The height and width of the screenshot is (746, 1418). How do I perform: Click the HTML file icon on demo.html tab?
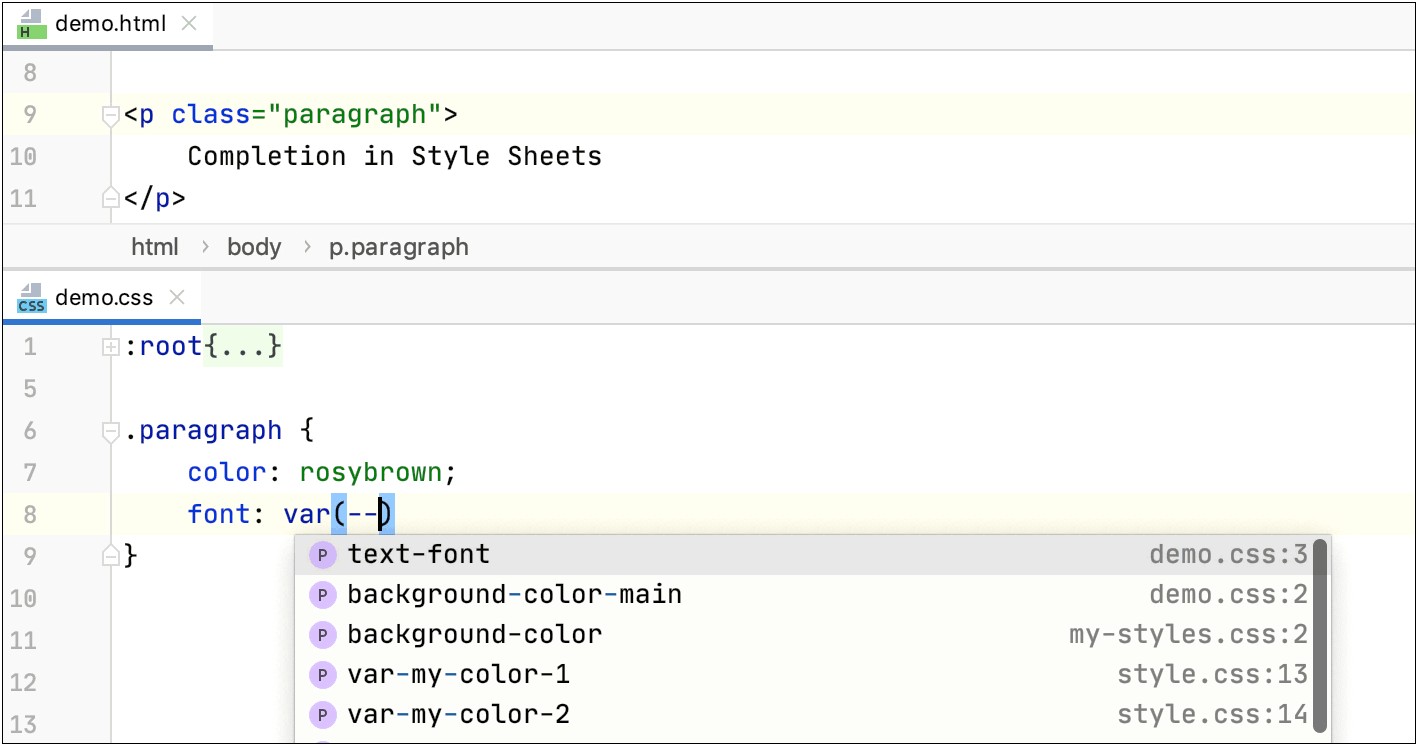[x=31, y=24]
